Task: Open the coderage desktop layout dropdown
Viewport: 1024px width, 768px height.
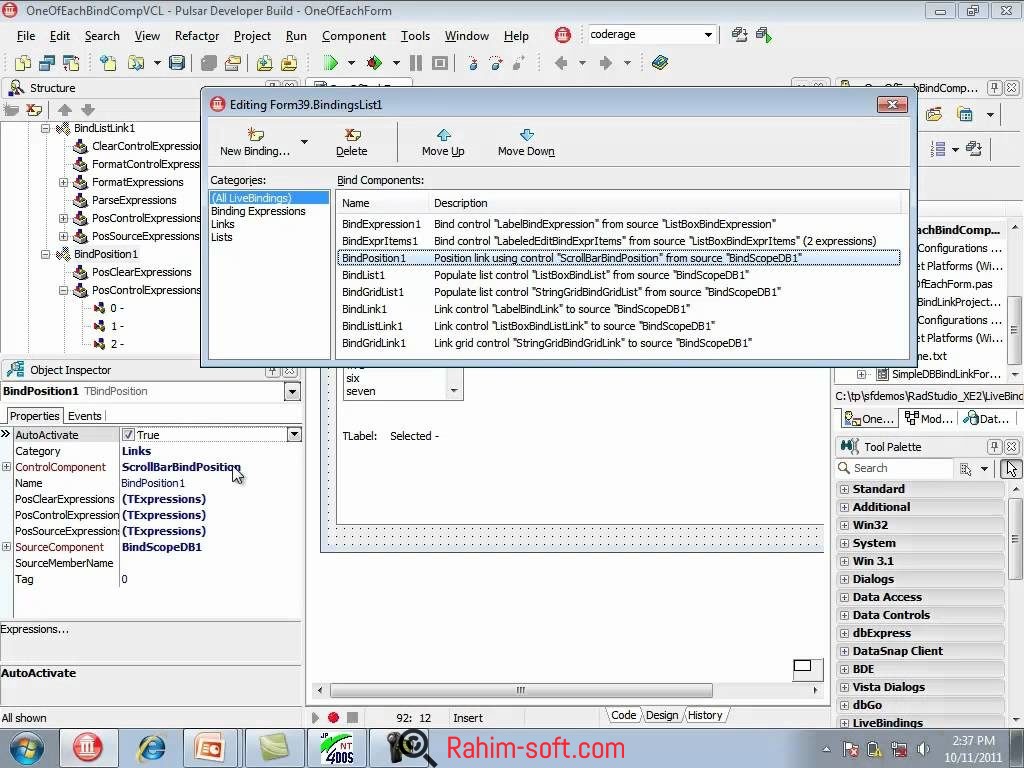Action: (x=708, y=35)
